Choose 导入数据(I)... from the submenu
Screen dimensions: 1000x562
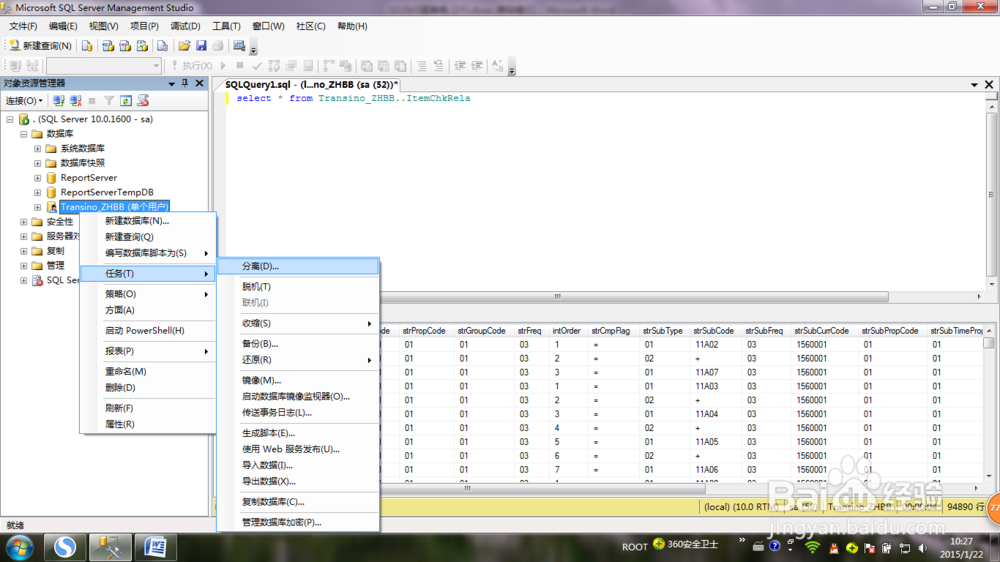coord(298,465)
